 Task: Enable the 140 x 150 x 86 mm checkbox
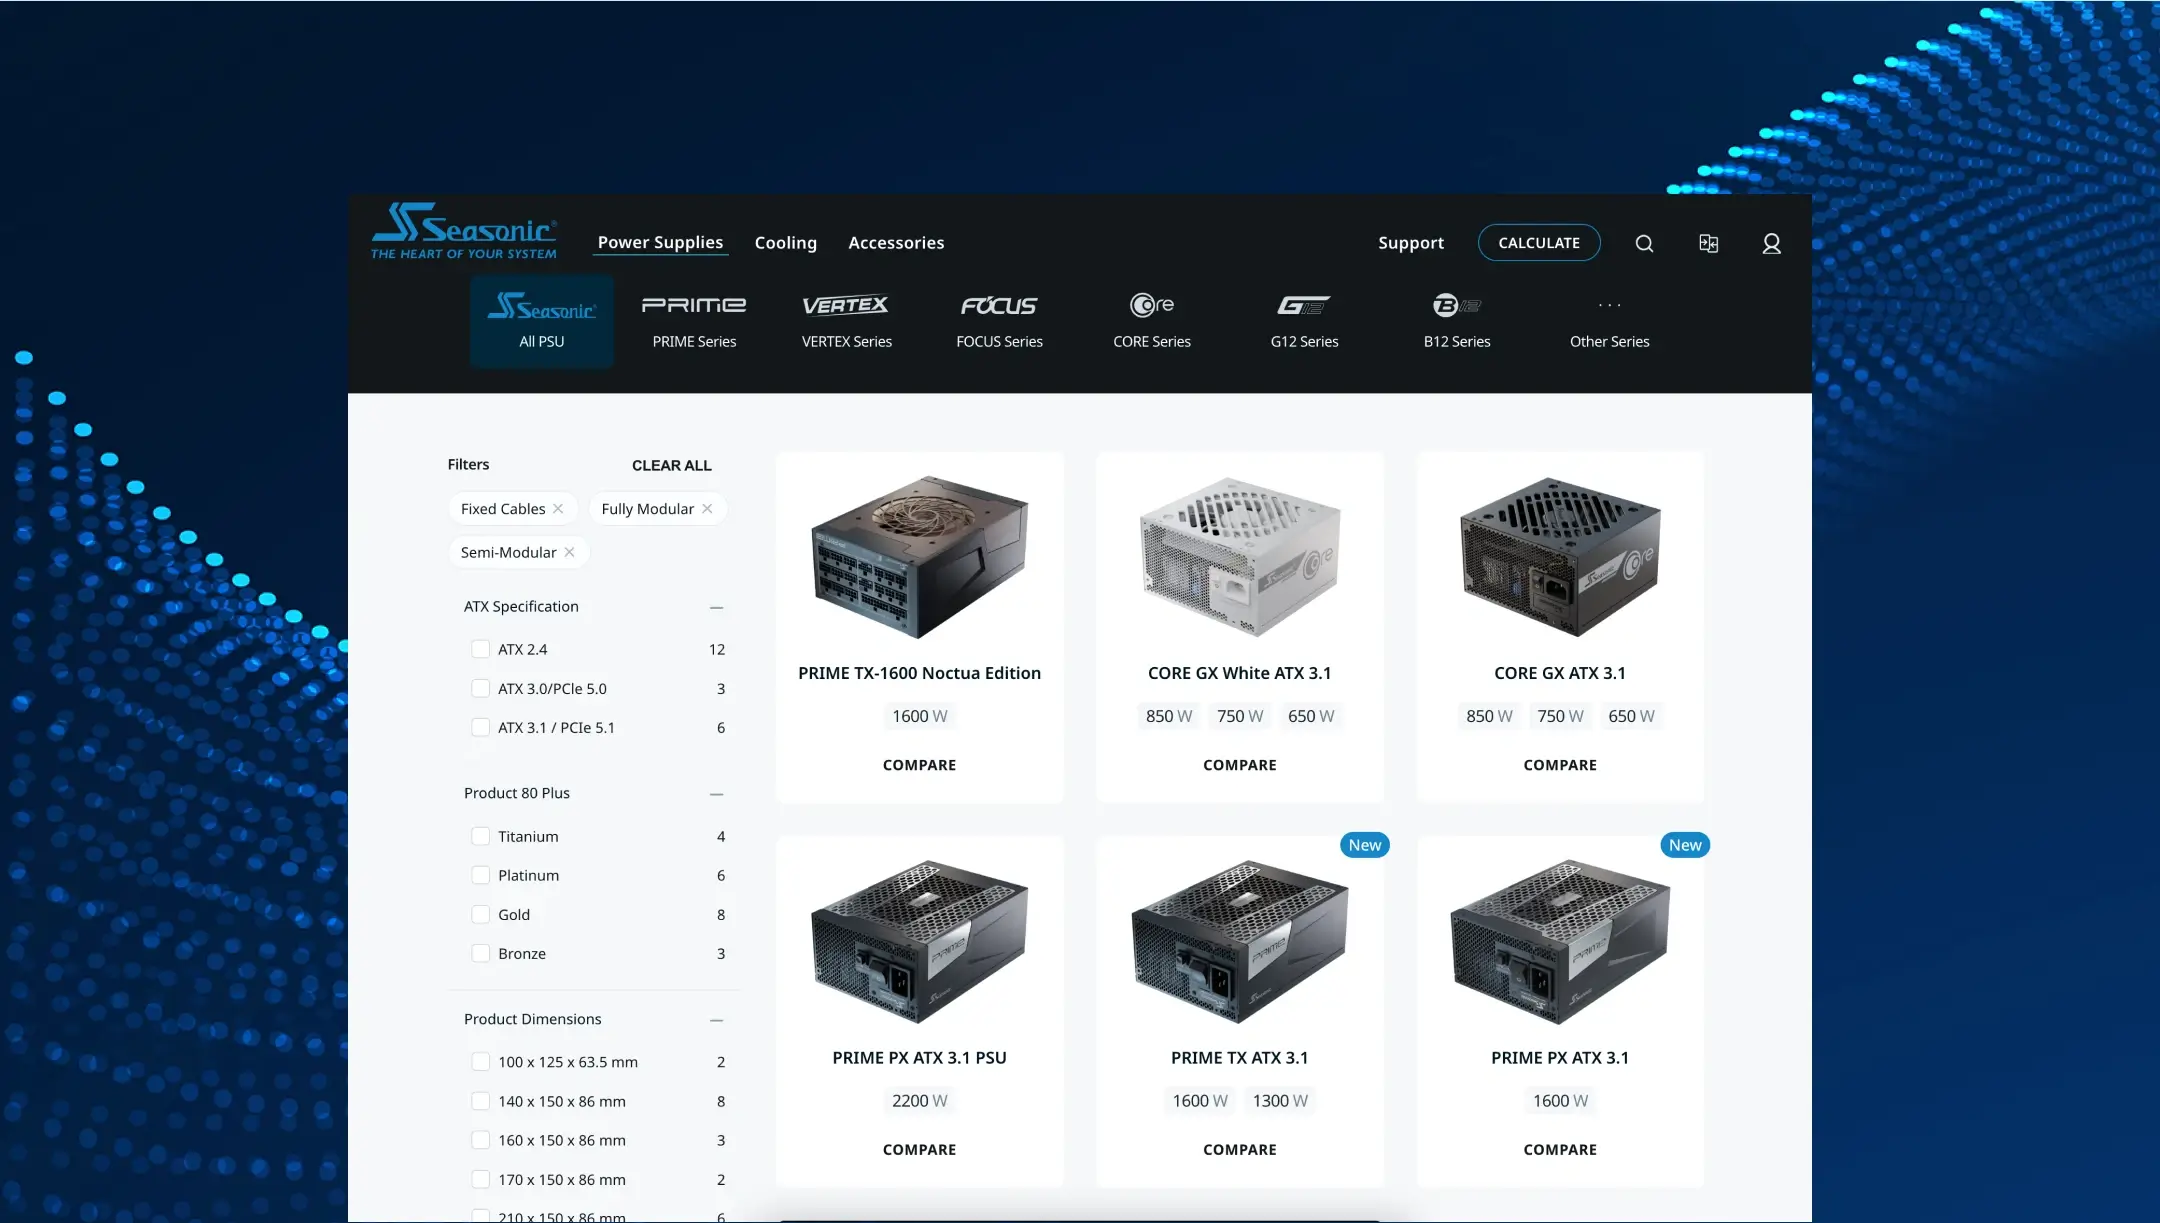coord(481,1101)
